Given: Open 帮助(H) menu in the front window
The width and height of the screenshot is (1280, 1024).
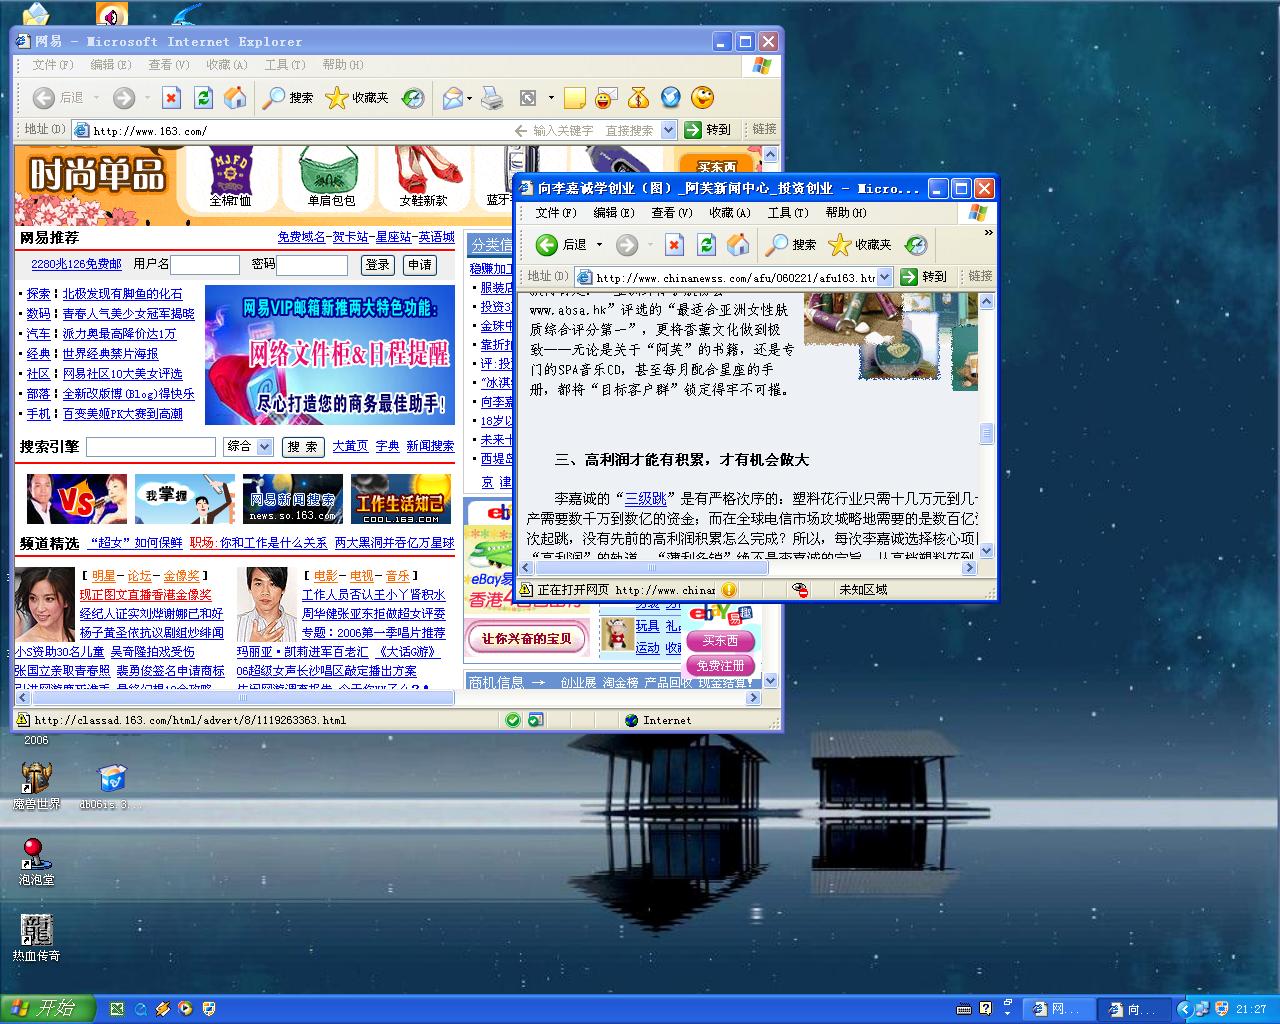Looking at the screenshot, I should (x=845, y=213).
